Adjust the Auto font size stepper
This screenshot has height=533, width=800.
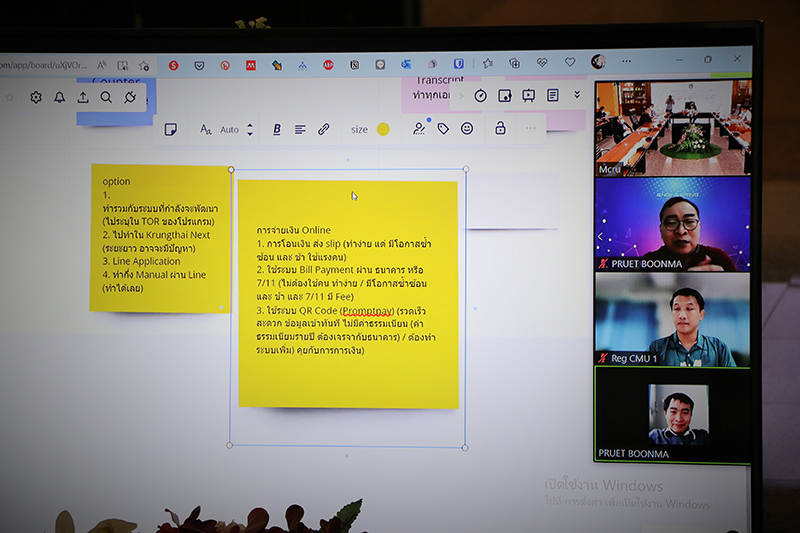249,130
